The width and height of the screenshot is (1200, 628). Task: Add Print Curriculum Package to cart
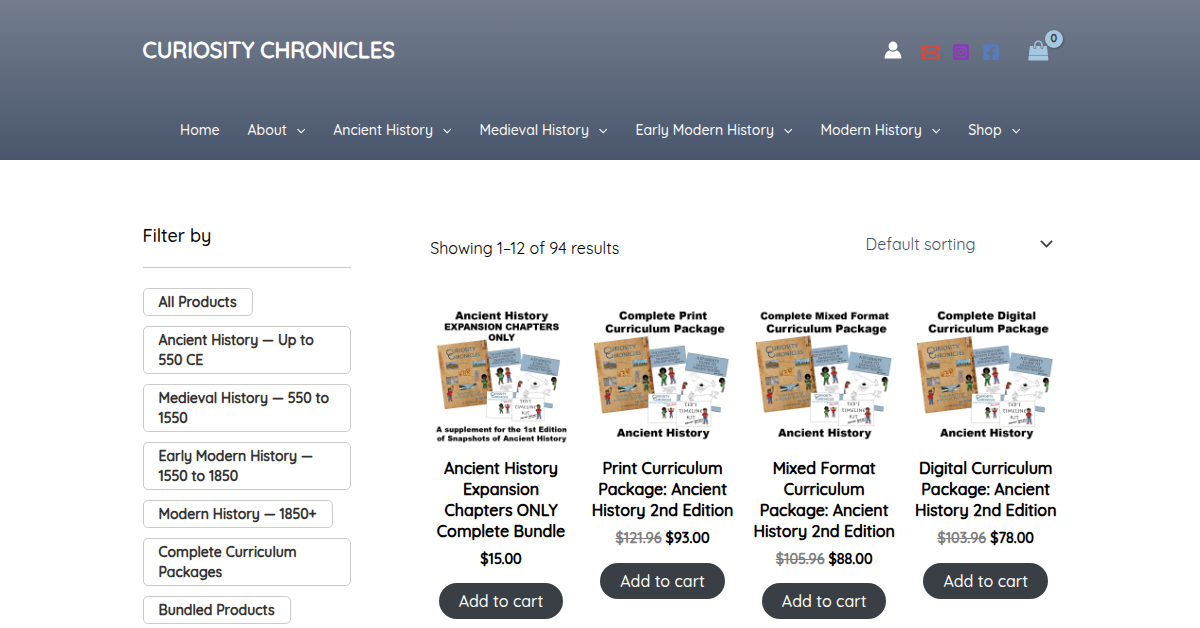(x=662, y=581)
